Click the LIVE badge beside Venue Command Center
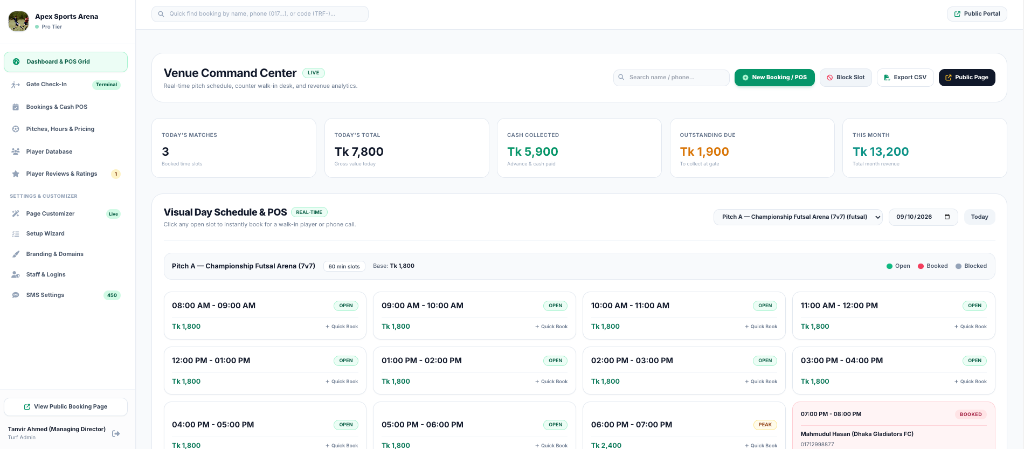The height and width of the screenshot is (449, 1024). [x=313, y=73]
